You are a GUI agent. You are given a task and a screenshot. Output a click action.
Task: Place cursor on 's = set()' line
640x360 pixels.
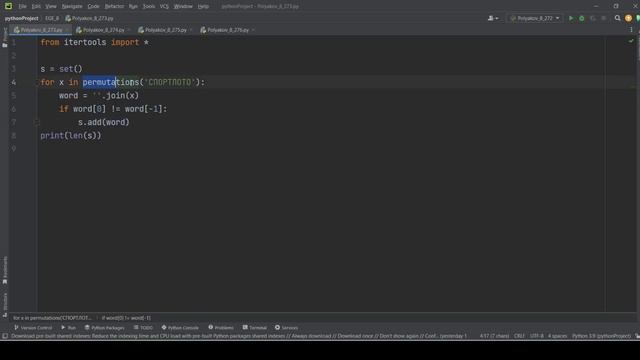[61, 69]
